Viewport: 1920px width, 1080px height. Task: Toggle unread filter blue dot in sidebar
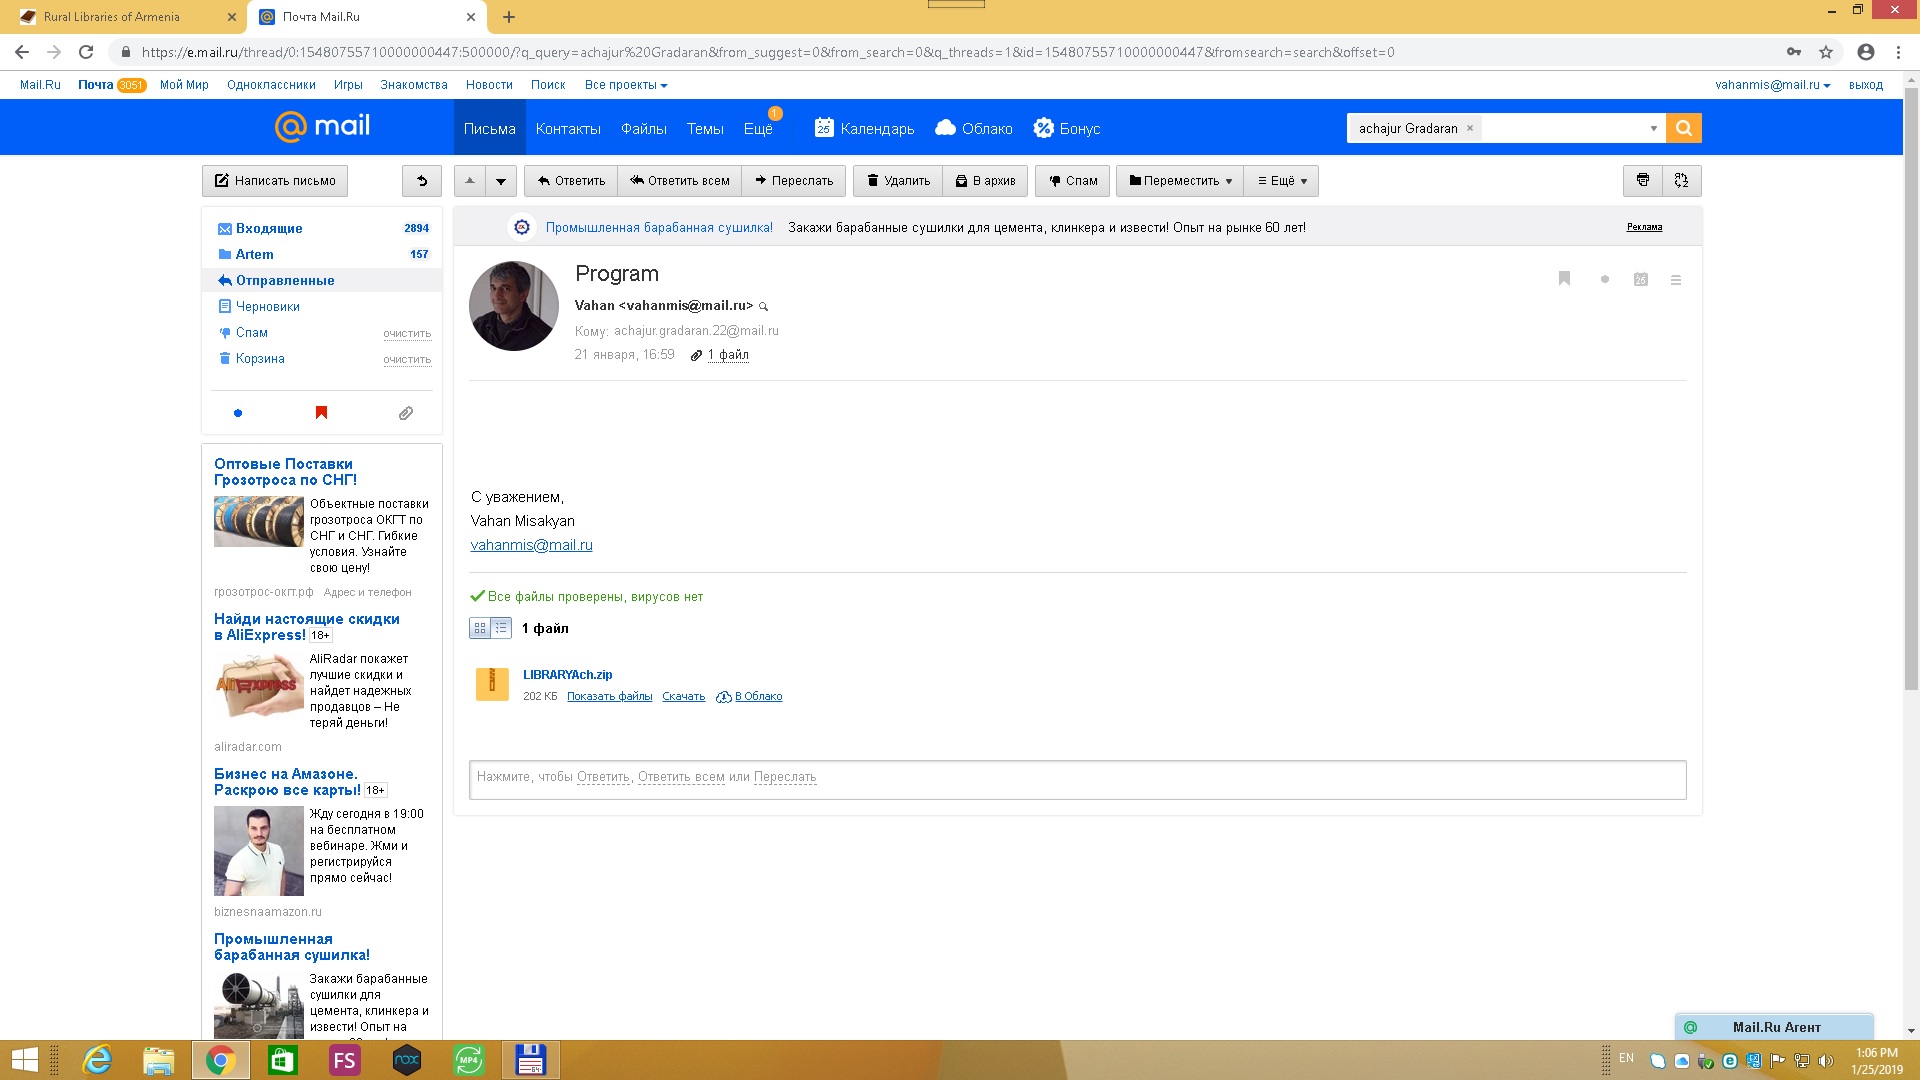point(238,413)
